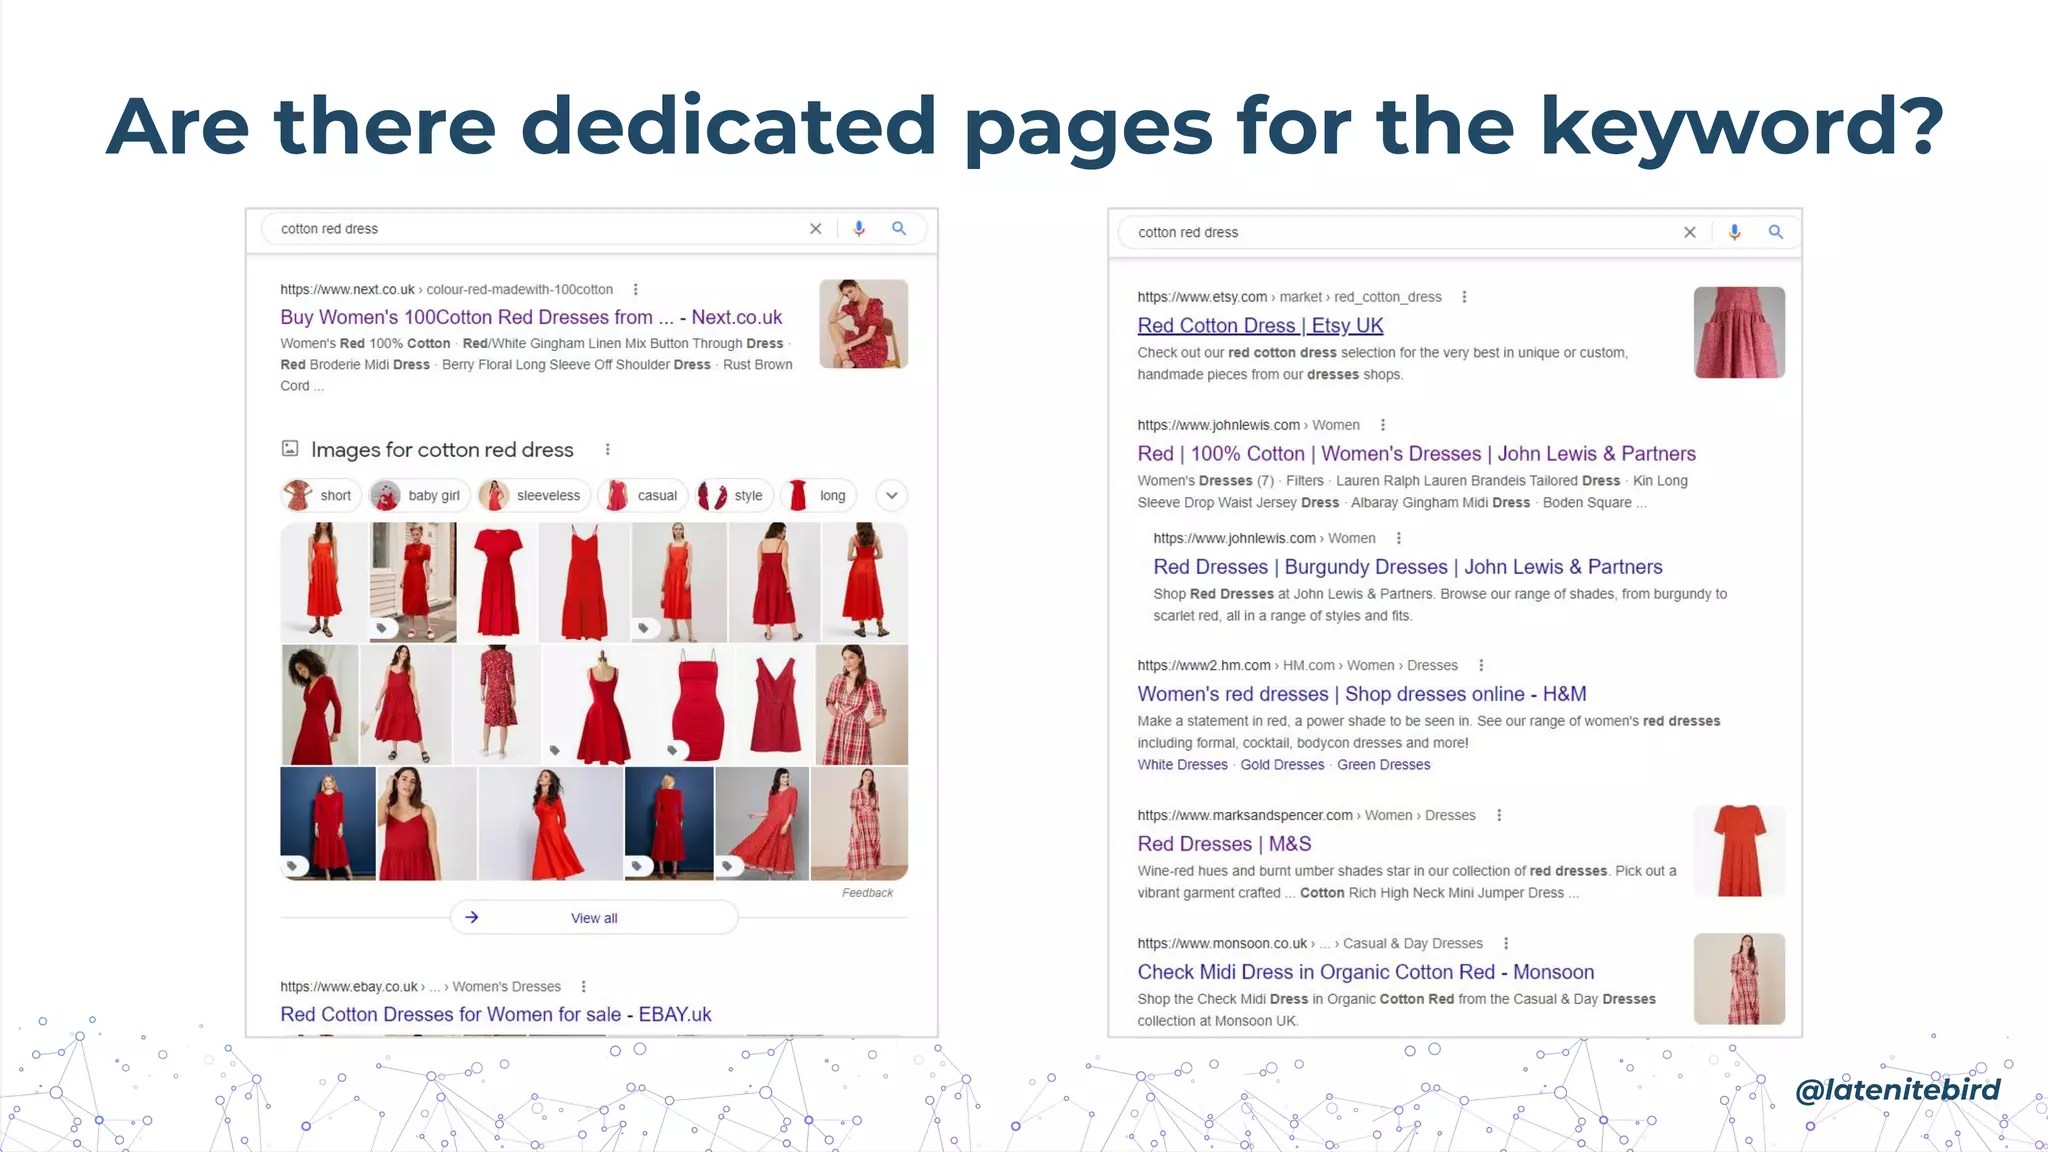Image resolution: width=2048 pixels, height=1152 pixels.
Task: Open Red Cotton Dresses for Women EBAY.uk result
Action: point(496,1015)
